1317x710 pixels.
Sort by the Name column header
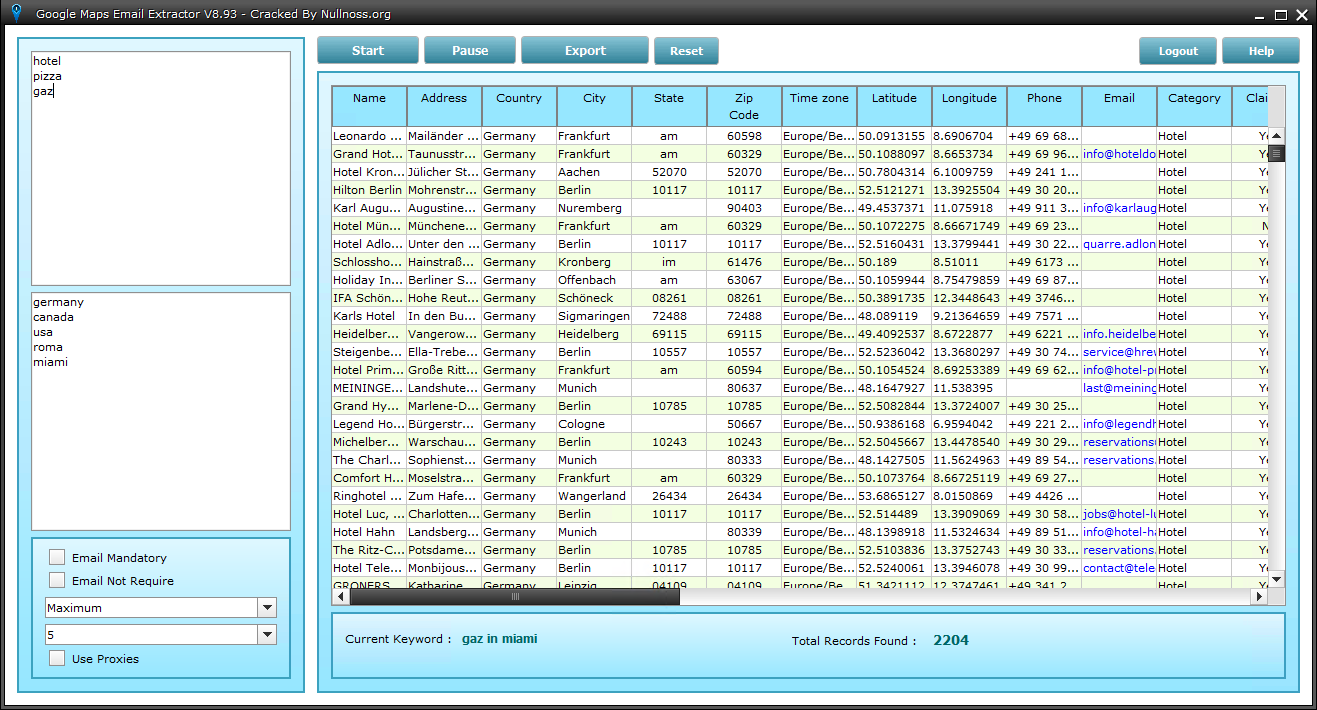point(369,106)
